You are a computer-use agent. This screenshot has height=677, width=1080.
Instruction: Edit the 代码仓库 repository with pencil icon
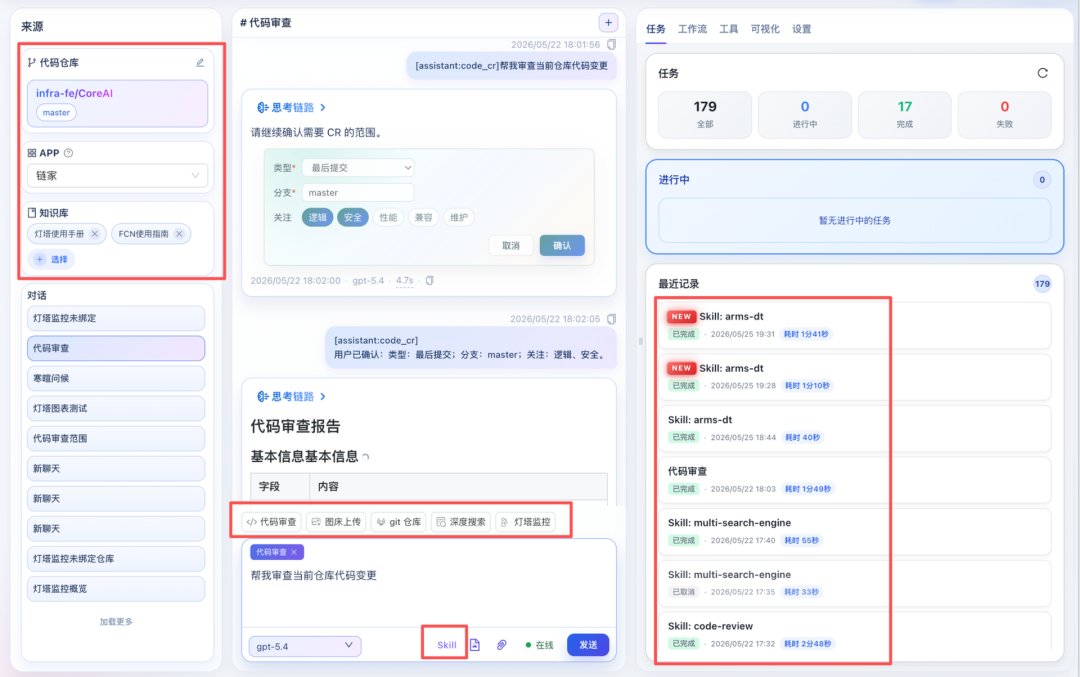[x=200, y=63]
